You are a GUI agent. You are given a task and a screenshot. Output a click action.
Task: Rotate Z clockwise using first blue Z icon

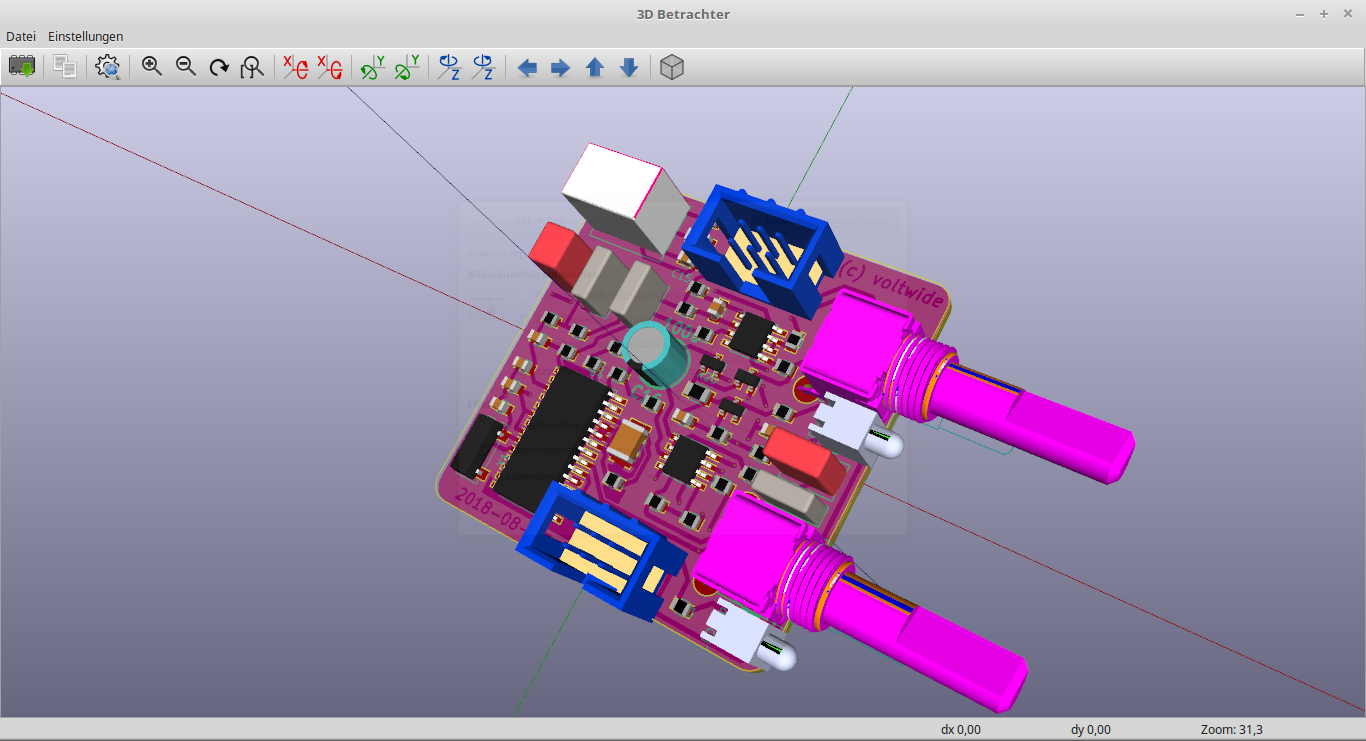click(450, 67)
